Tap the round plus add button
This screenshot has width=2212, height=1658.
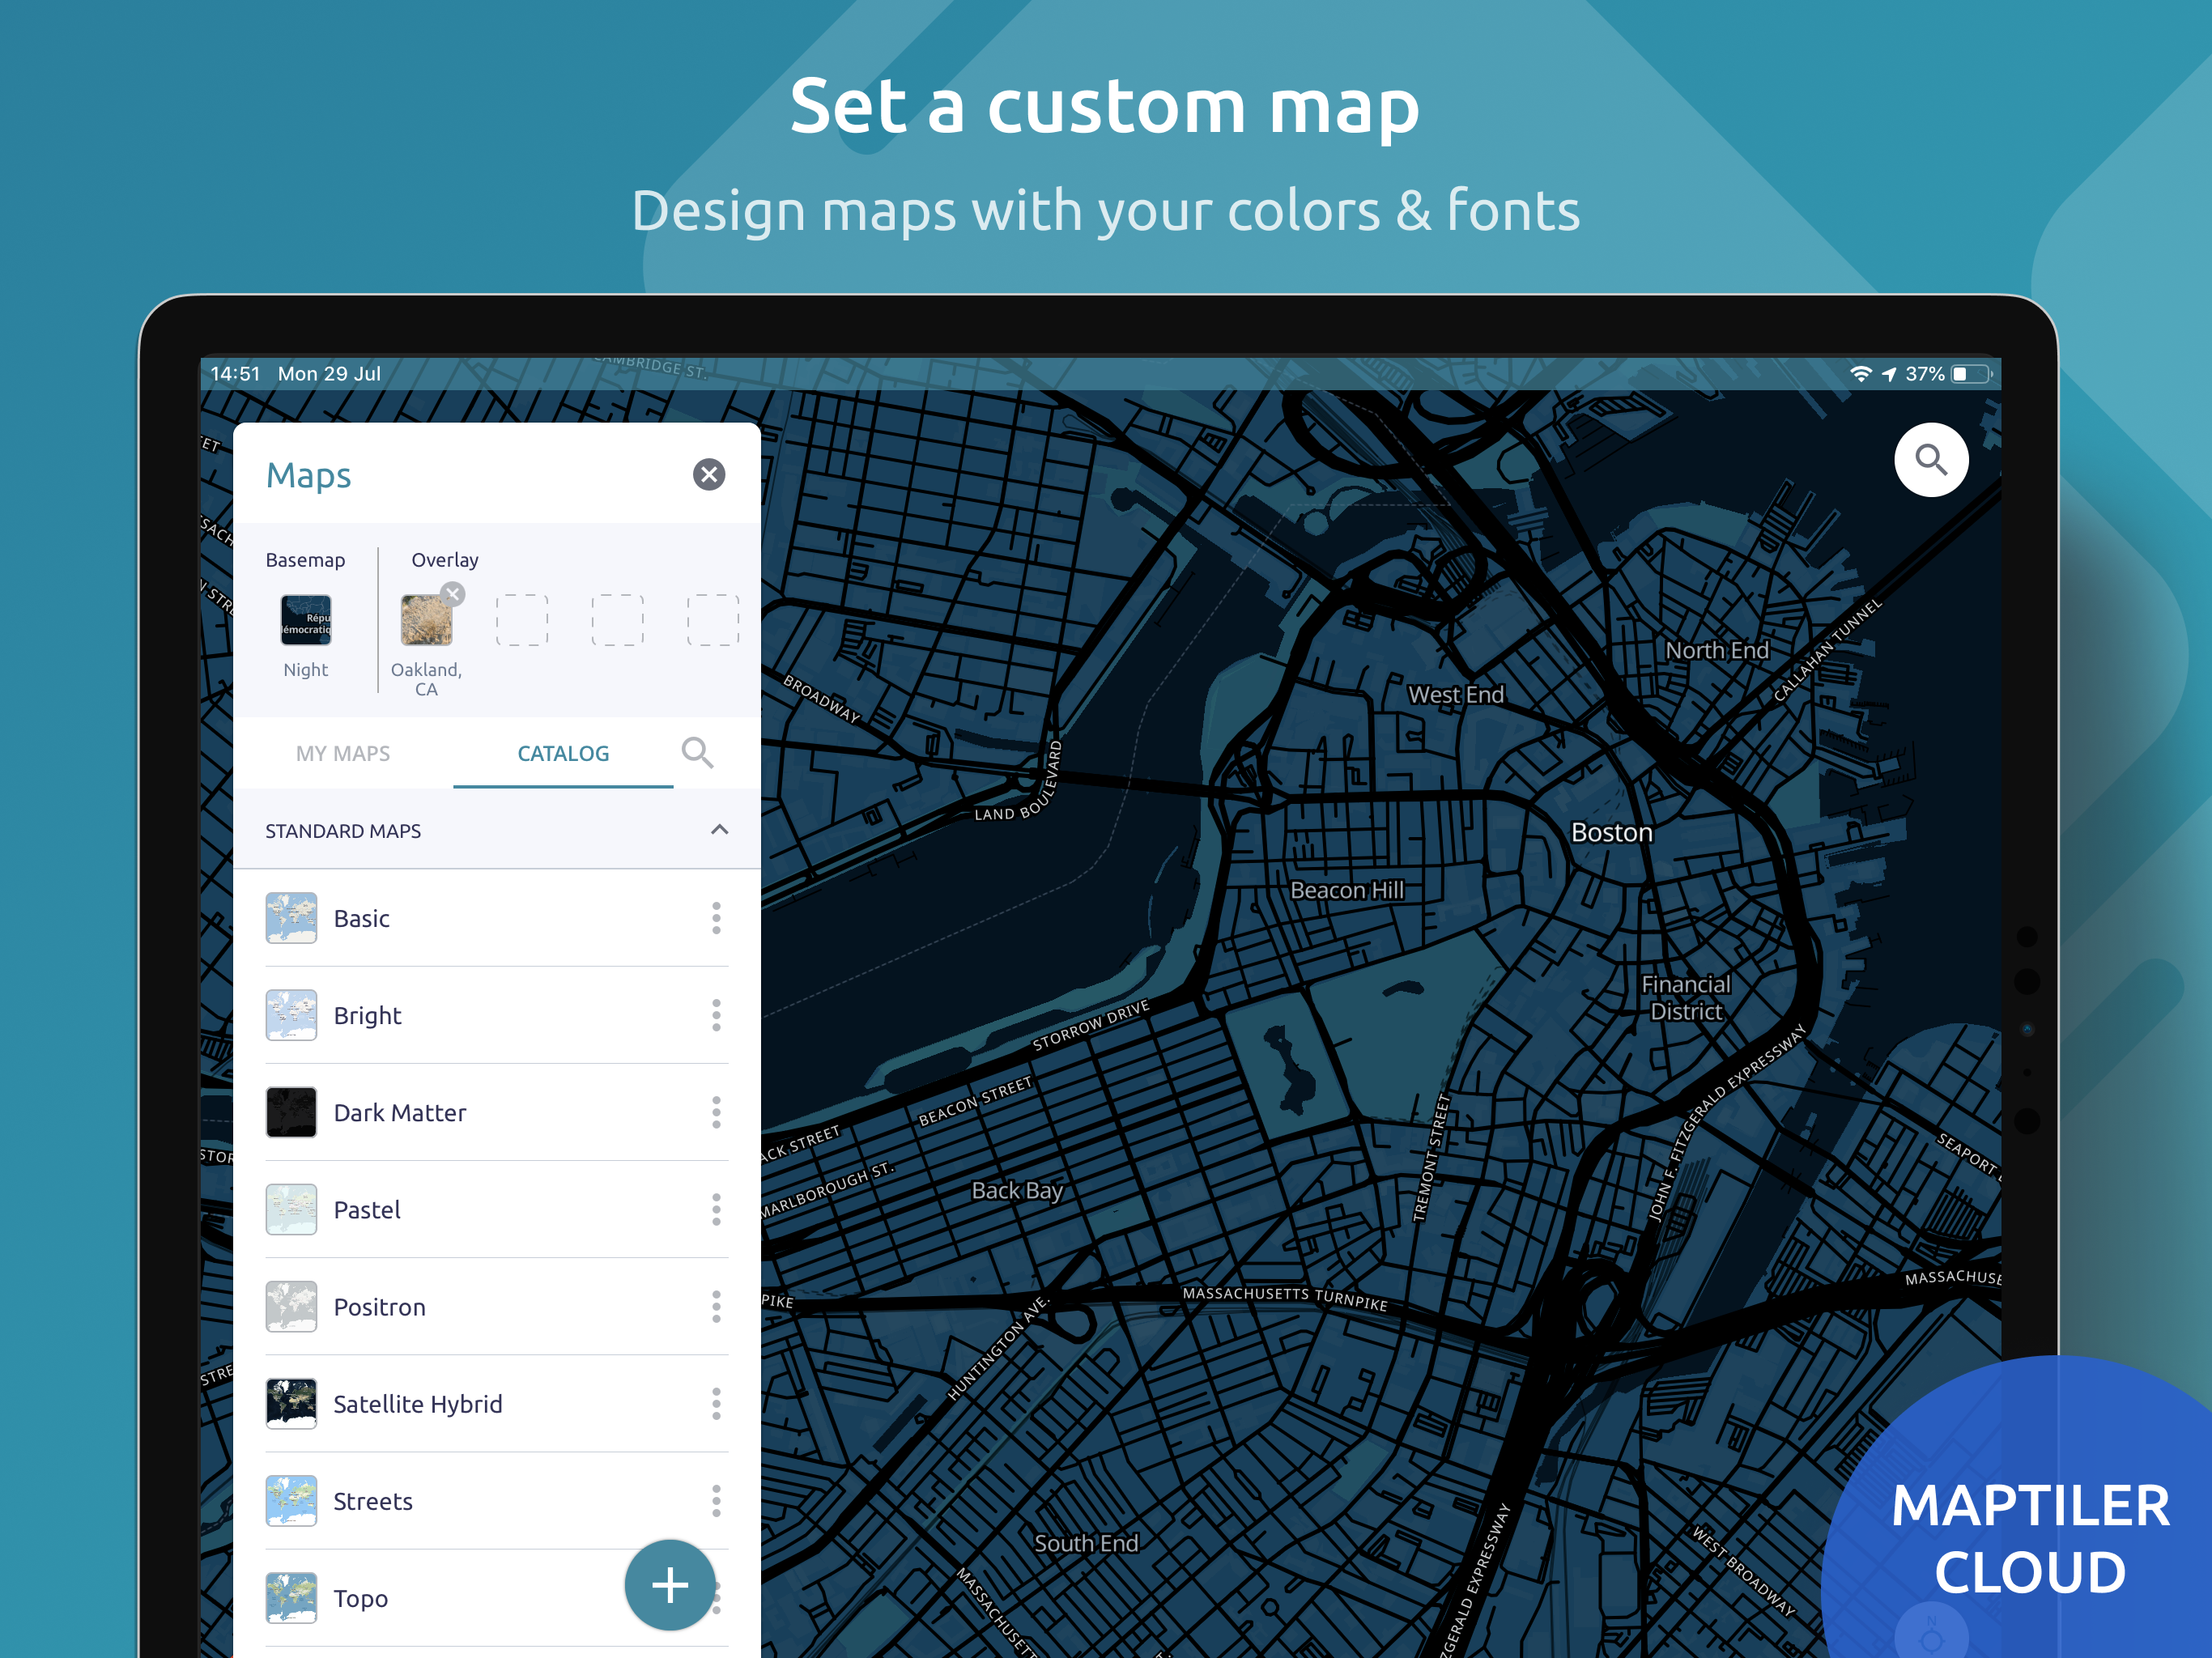(x=669, y=1584)
